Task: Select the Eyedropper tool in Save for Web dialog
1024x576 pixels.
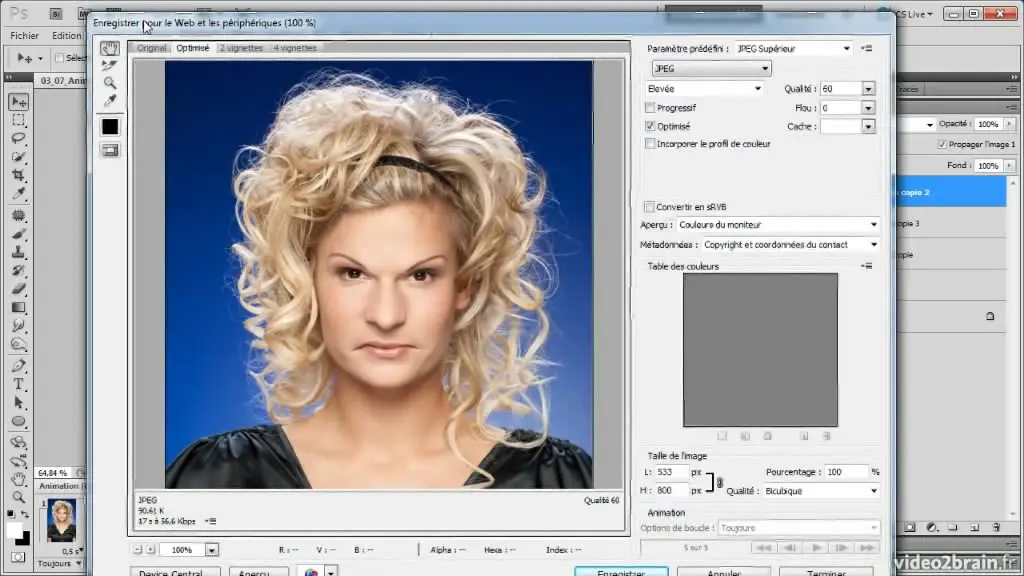Action: (x=110, y=101)
